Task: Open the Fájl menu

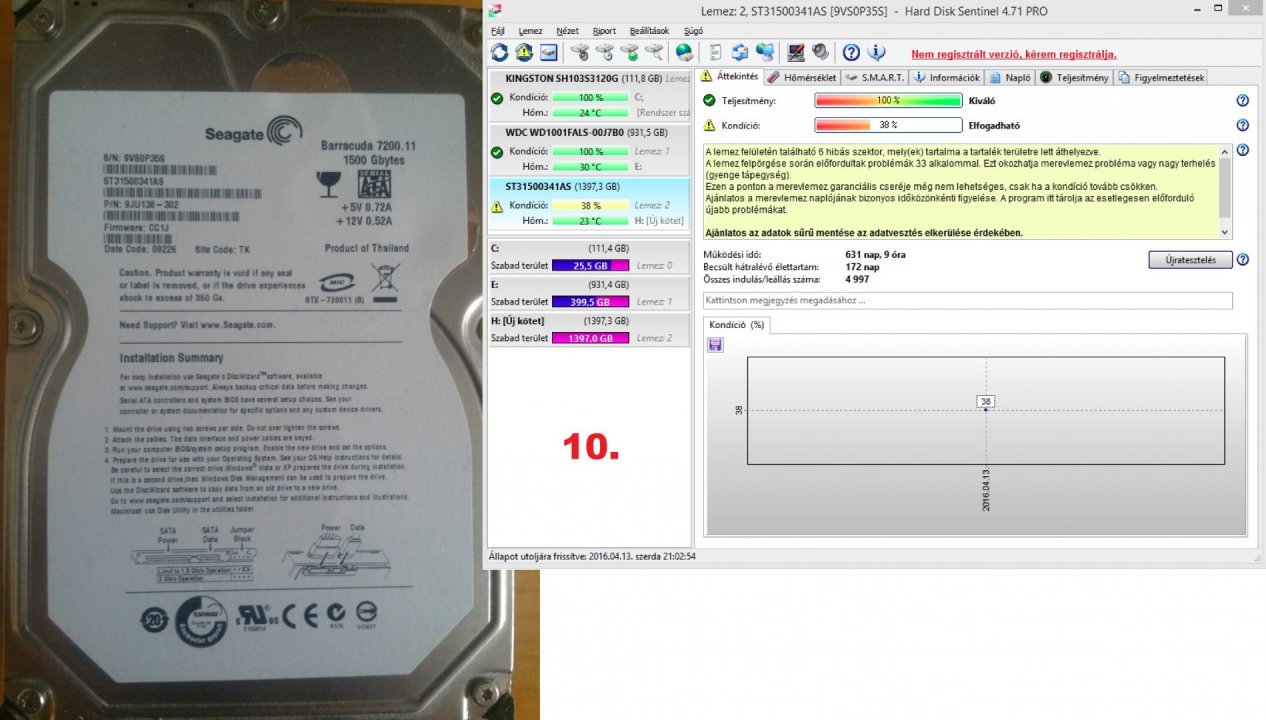Action: (x=498, y=31)
